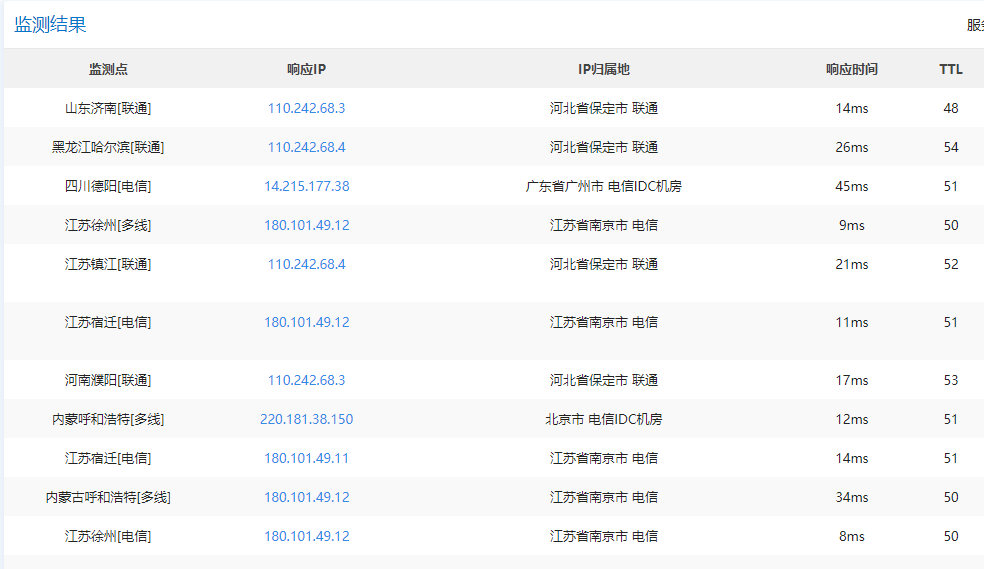
Task: Click the TTL value 53
Action: click(x=951, y=380)
